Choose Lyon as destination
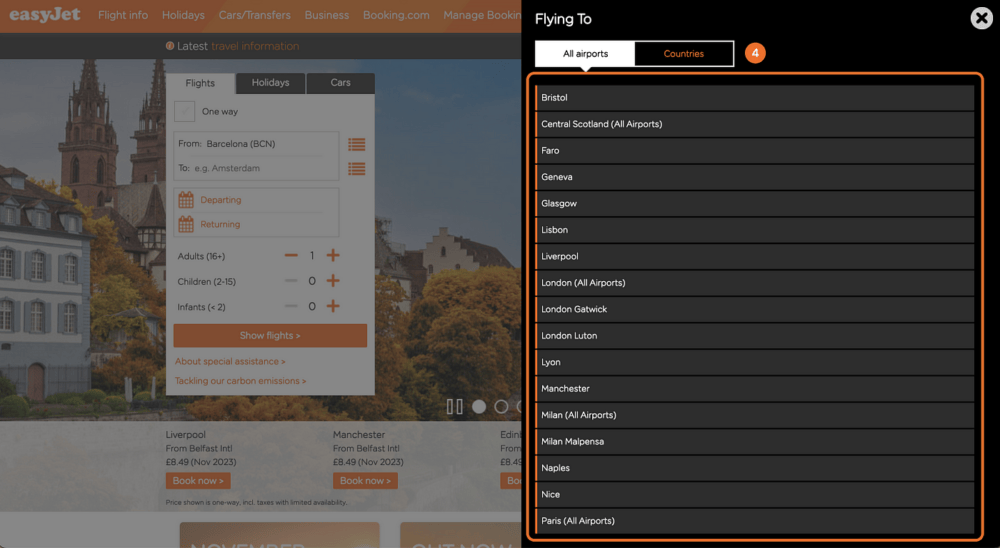The height and width of the screenshot is (548, 1000). click(x=755, y=362)
